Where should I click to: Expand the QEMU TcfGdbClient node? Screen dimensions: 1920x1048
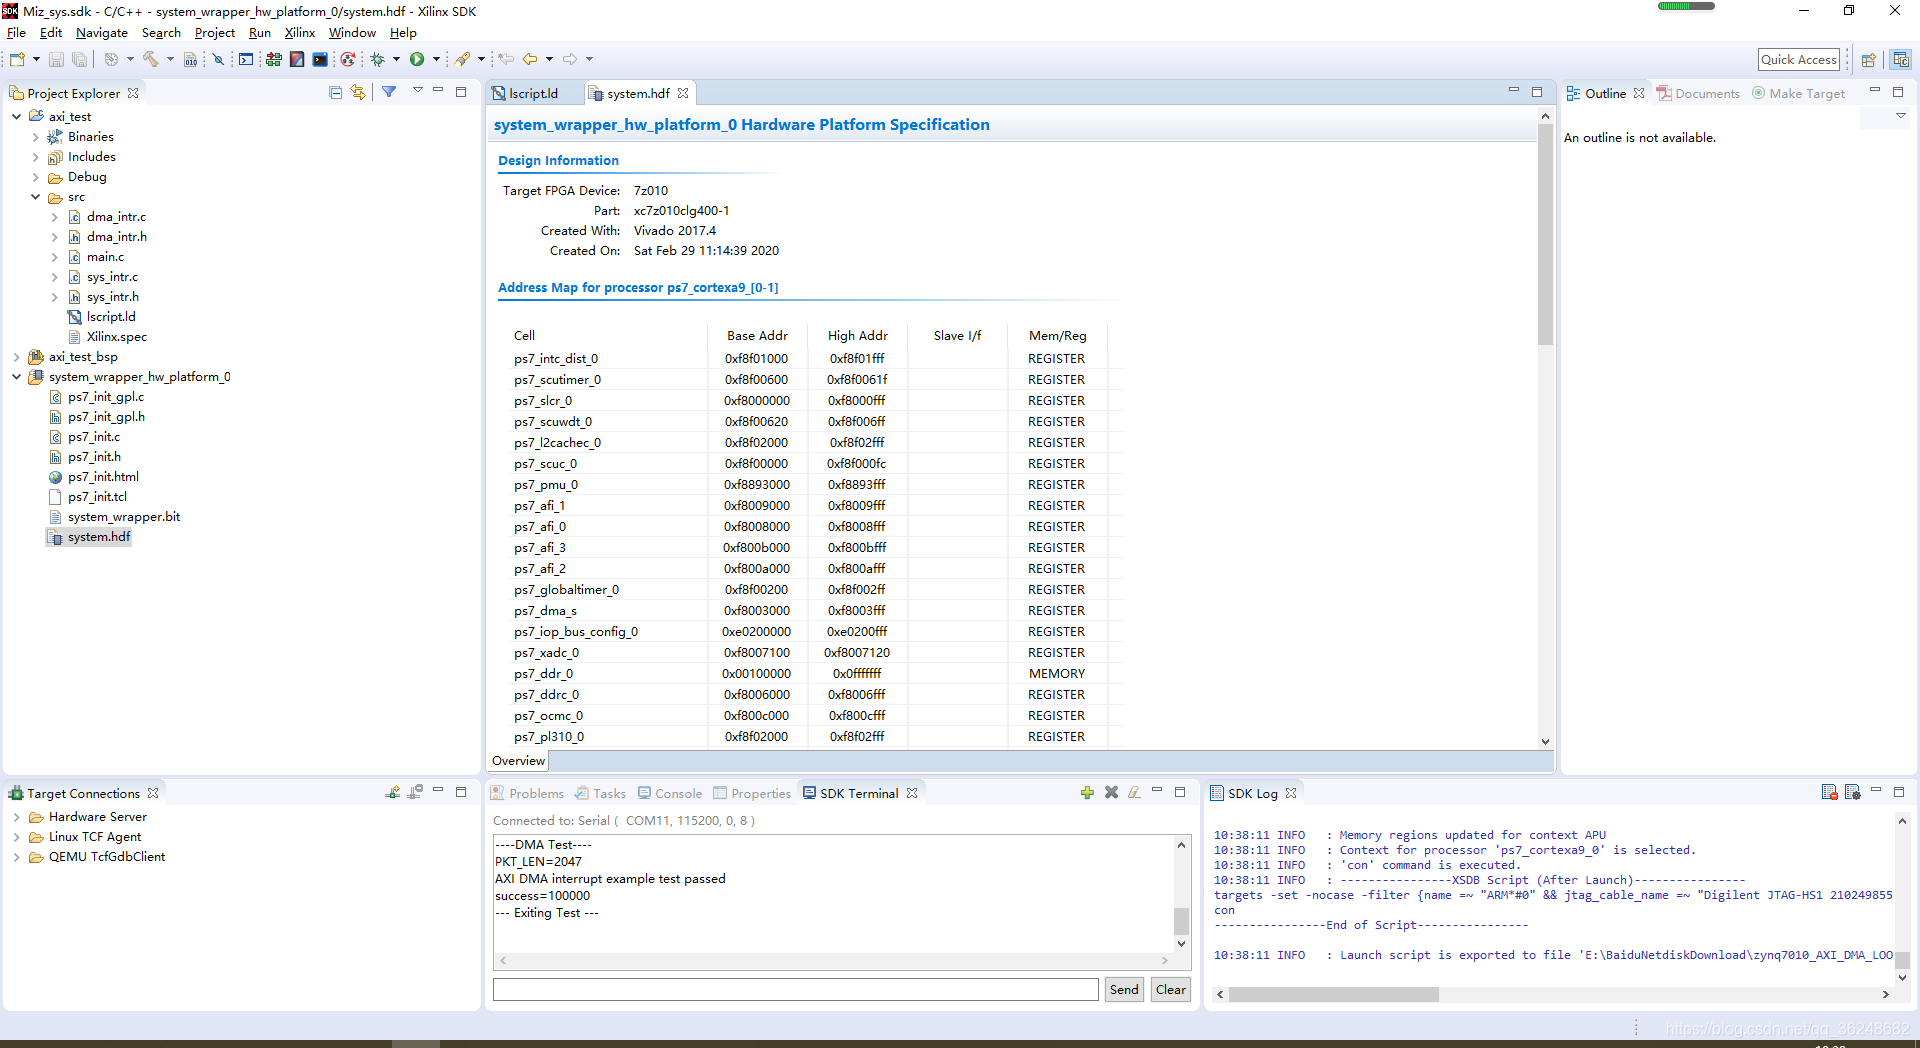coord(17,857)
